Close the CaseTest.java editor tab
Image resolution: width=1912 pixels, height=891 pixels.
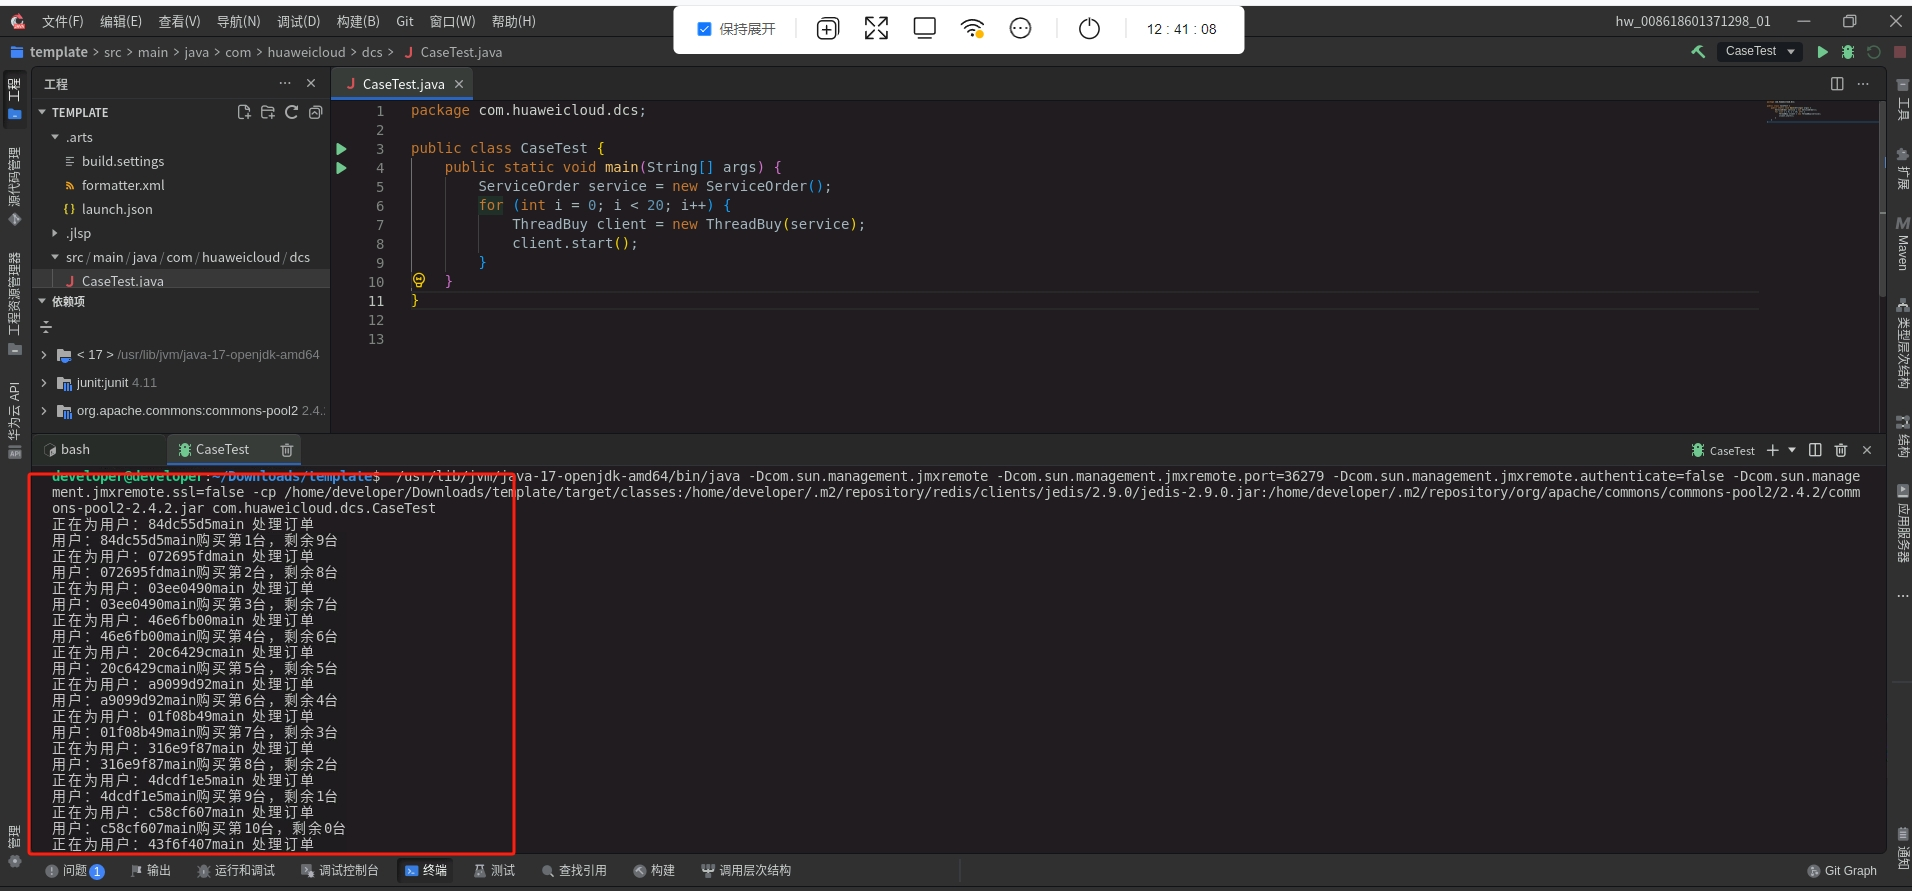coord(459,84)
